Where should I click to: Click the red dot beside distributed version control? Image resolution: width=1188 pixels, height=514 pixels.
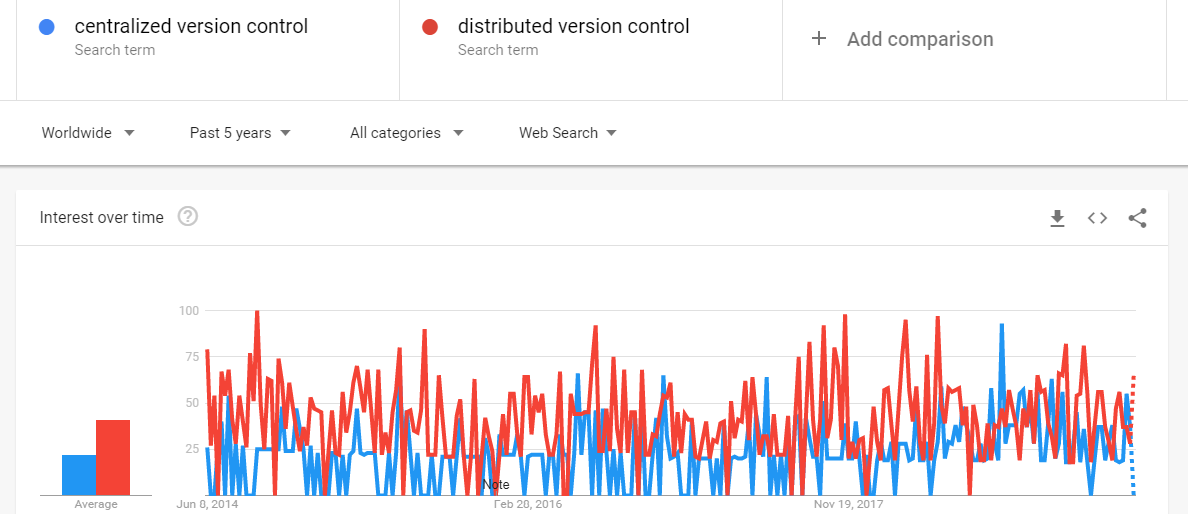(x=430, y=27)
